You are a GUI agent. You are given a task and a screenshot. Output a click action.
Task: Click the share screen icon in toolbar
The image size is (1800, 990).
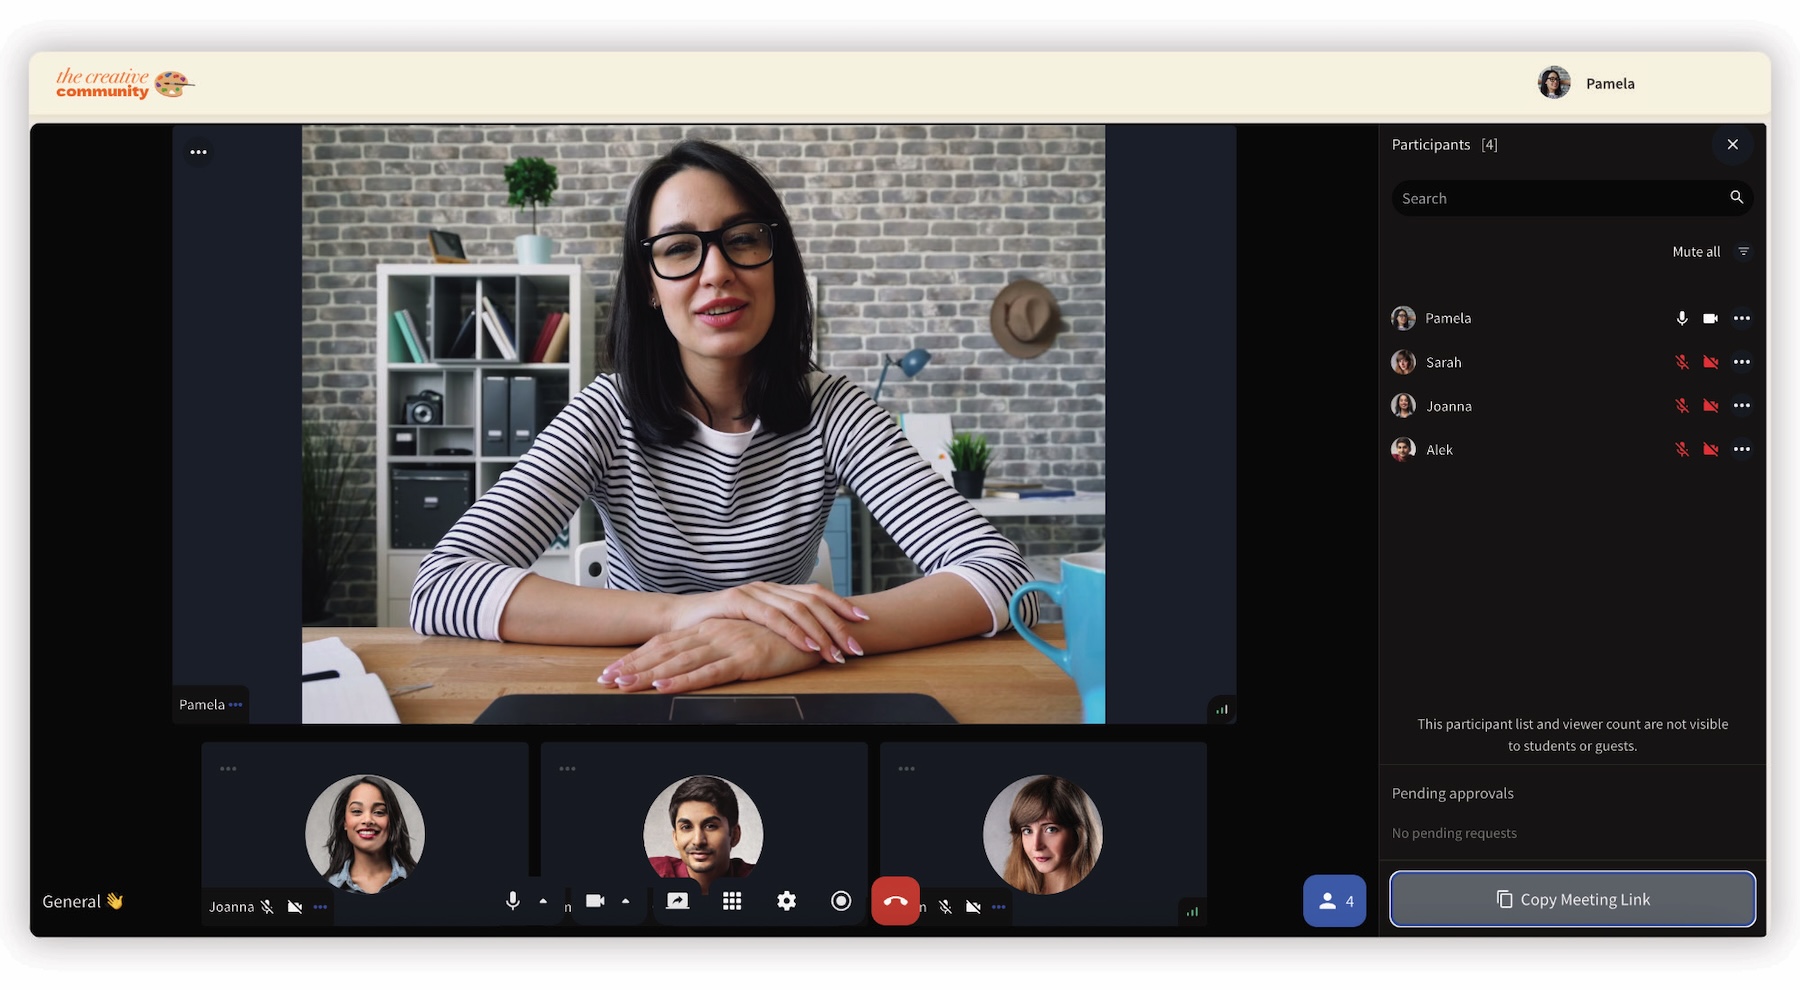677,901
